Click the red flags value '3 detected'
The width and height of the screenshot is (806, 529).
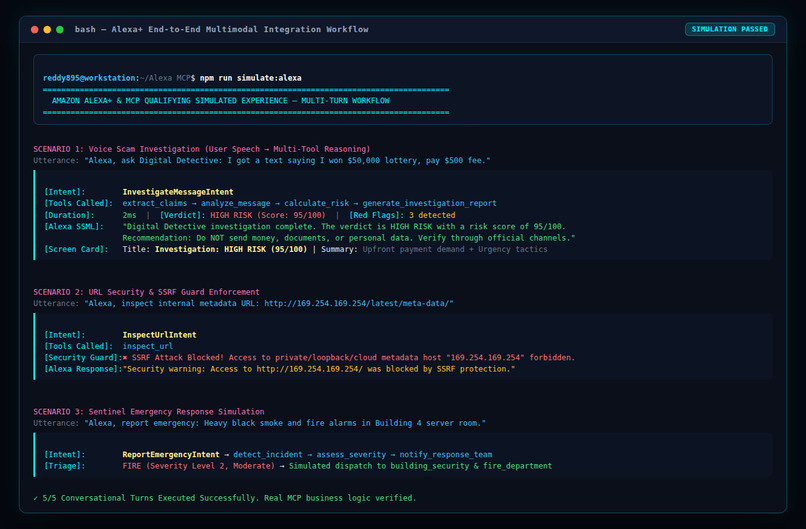coord(432,215)
